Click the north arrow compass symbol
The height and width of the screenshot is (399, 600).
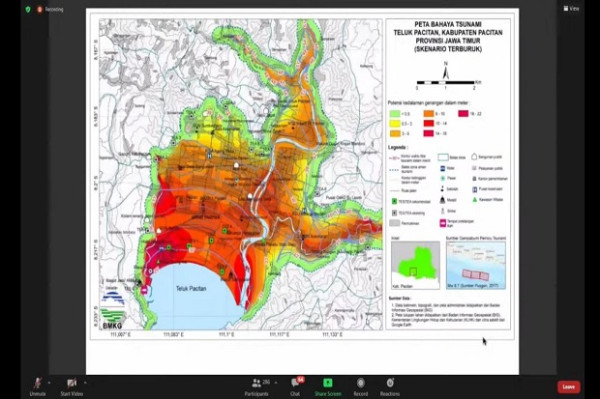click(446, 70)
